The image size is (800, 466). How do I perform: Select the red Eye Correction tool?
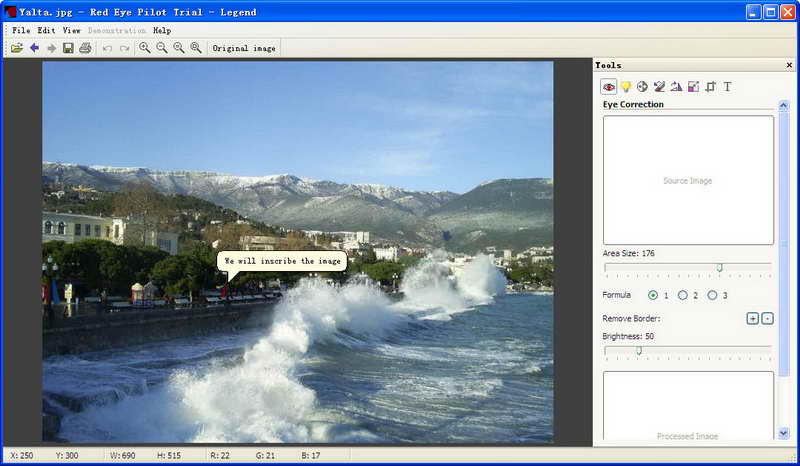click(x=609, y=87)
